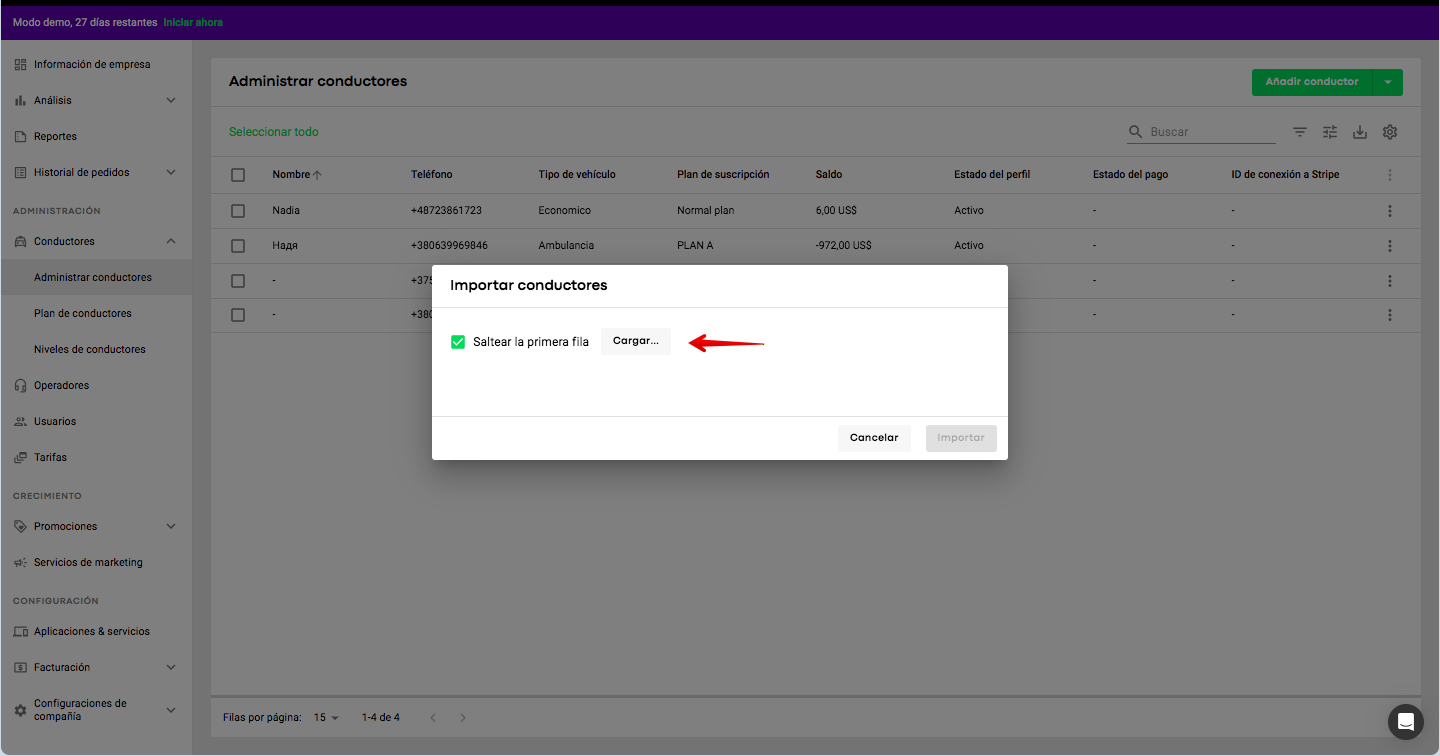
Task: Click the Economico vehicle type cell
Action: [565, 211]
